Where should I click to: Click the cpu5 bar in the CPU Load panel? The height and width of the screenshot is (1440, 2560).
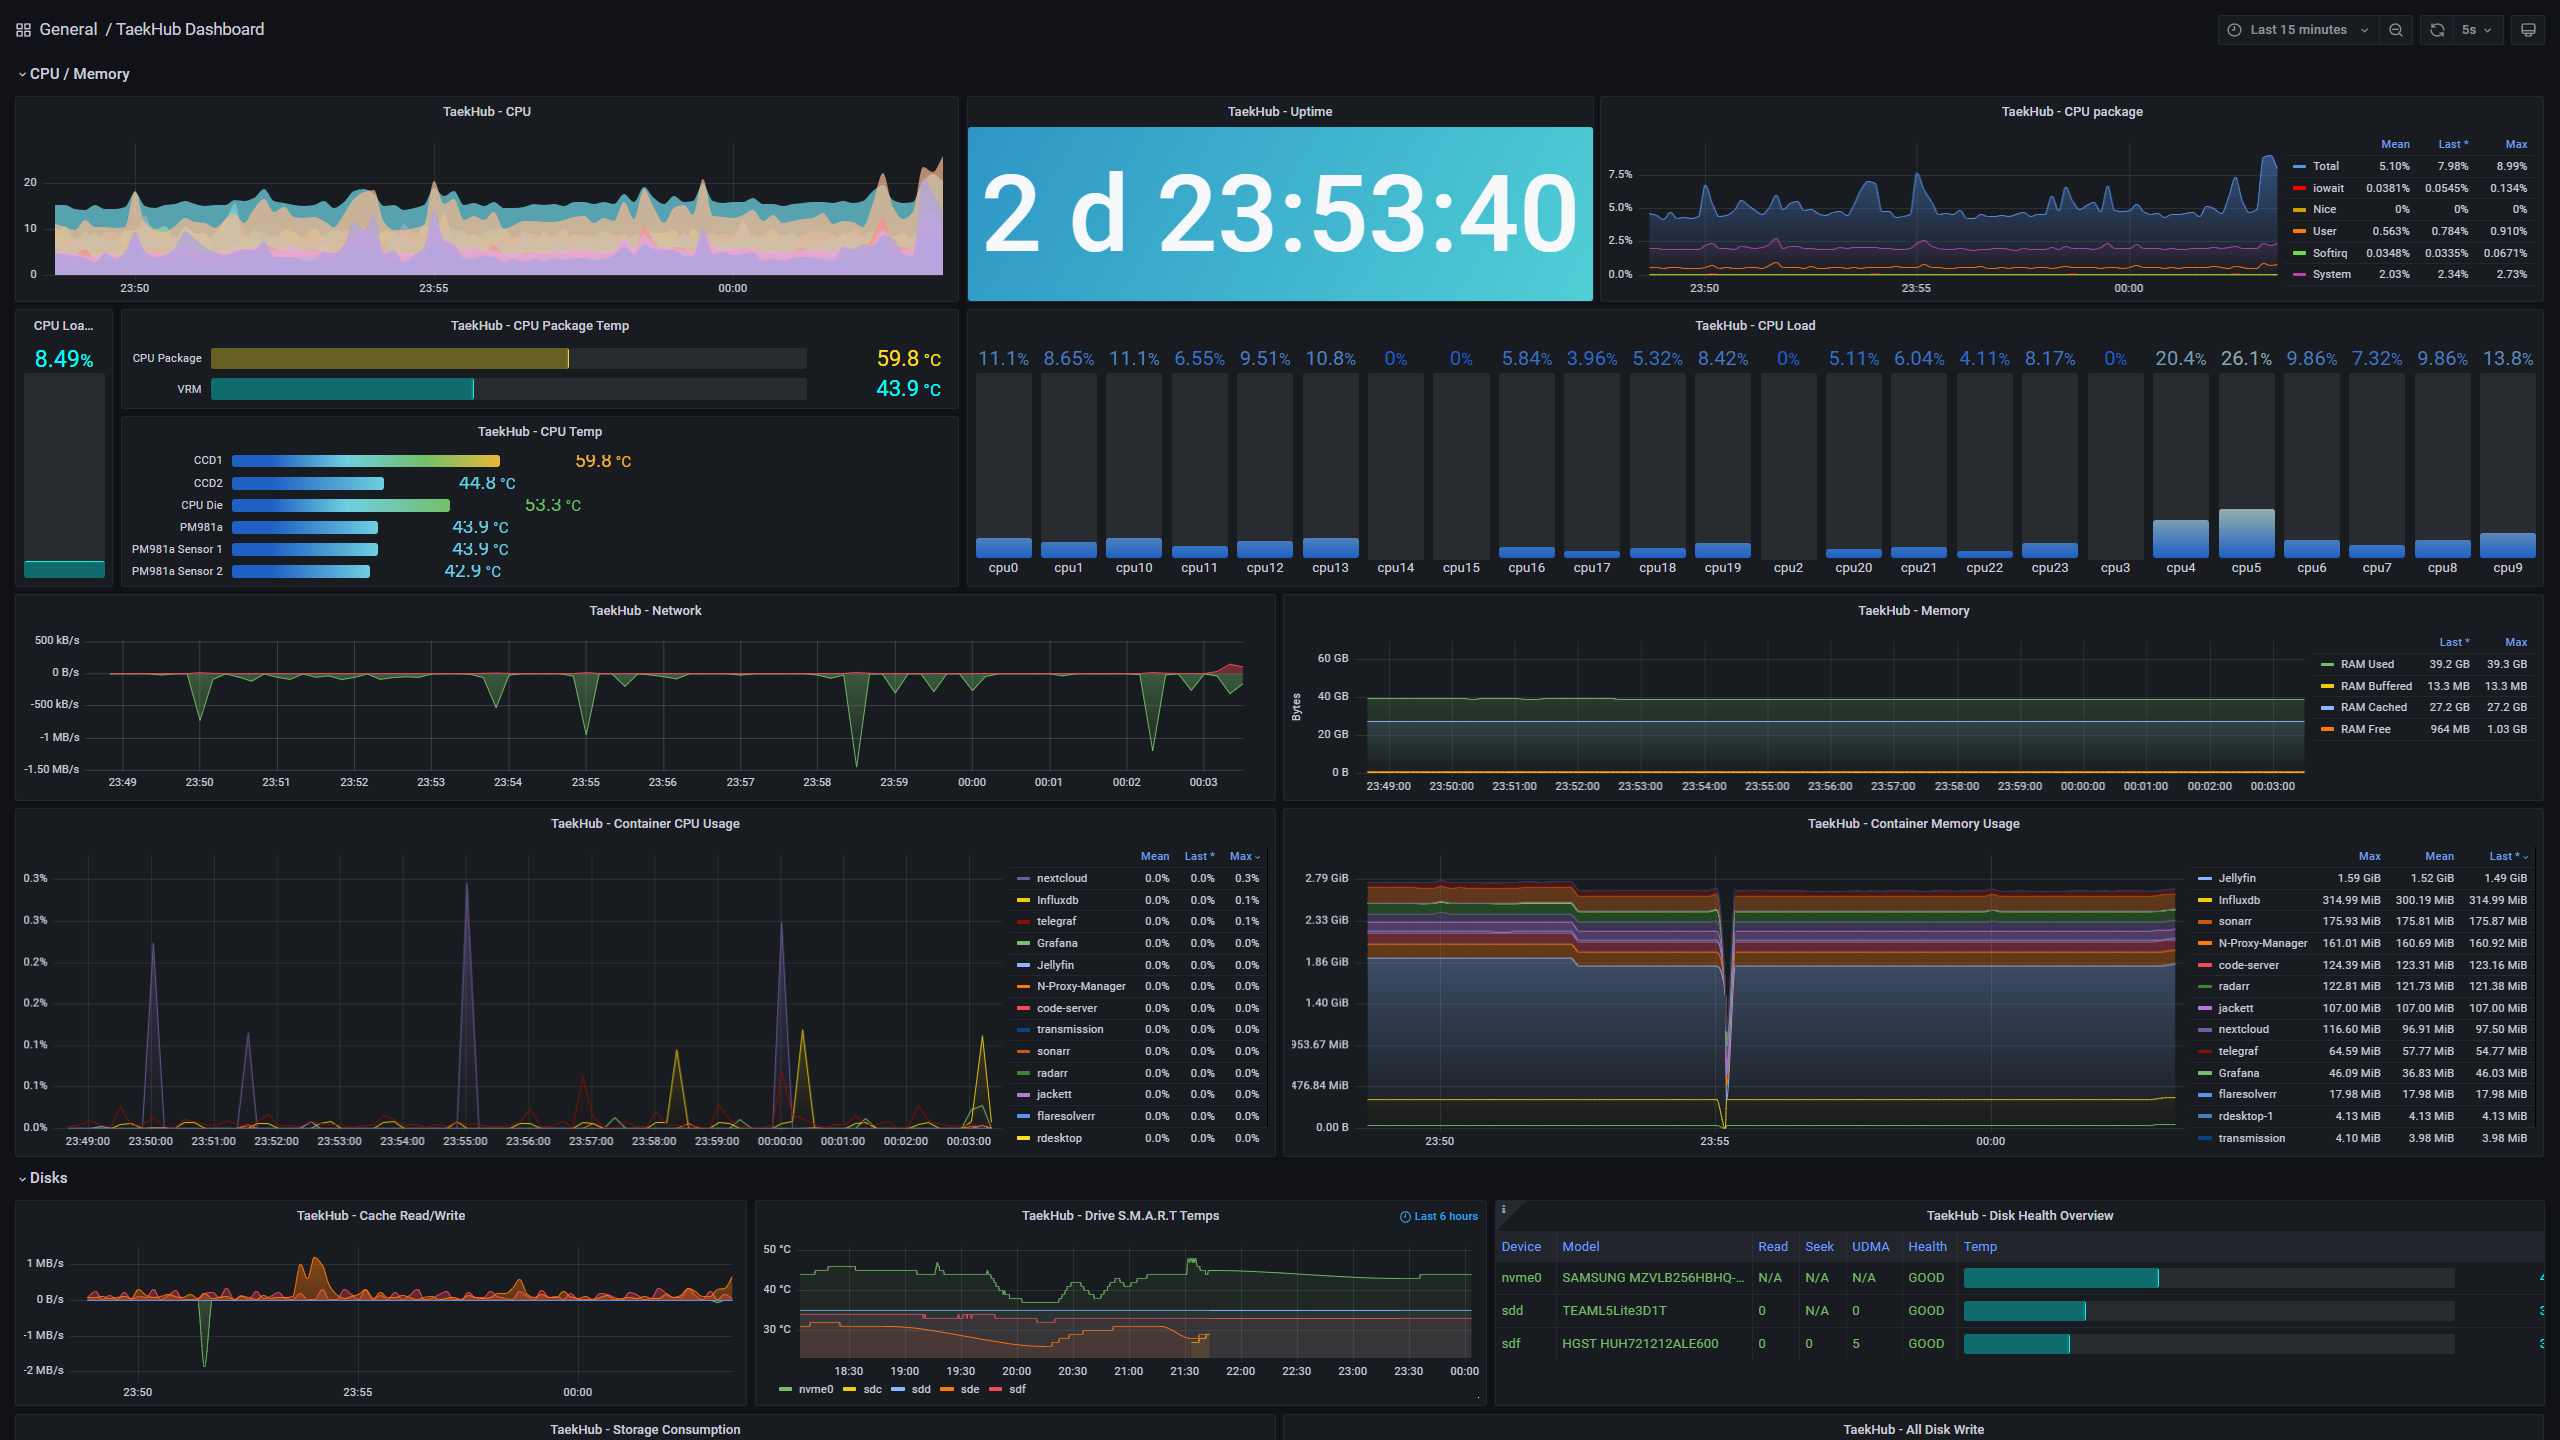coord(2245,533)
